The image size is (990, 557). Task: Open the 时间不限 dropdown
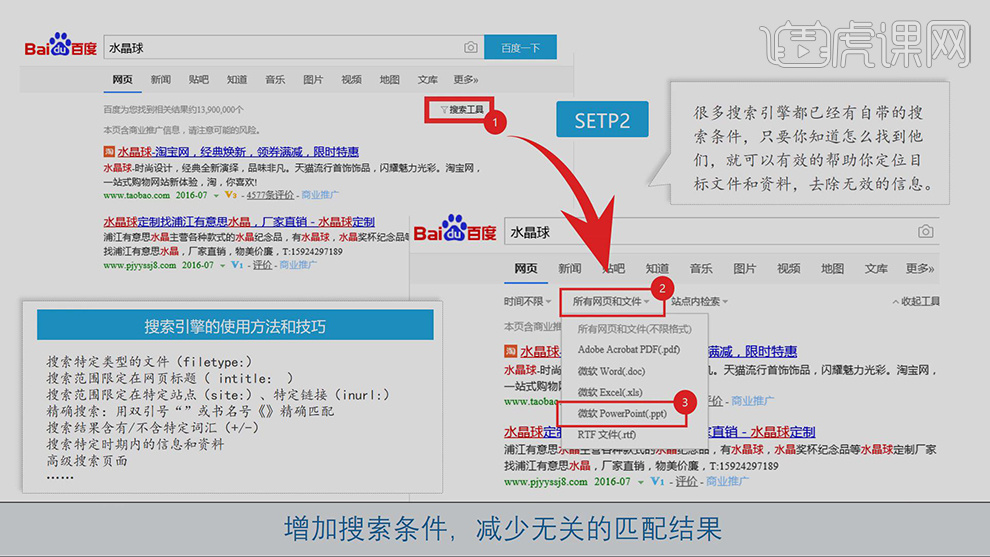tap(527, 302)
